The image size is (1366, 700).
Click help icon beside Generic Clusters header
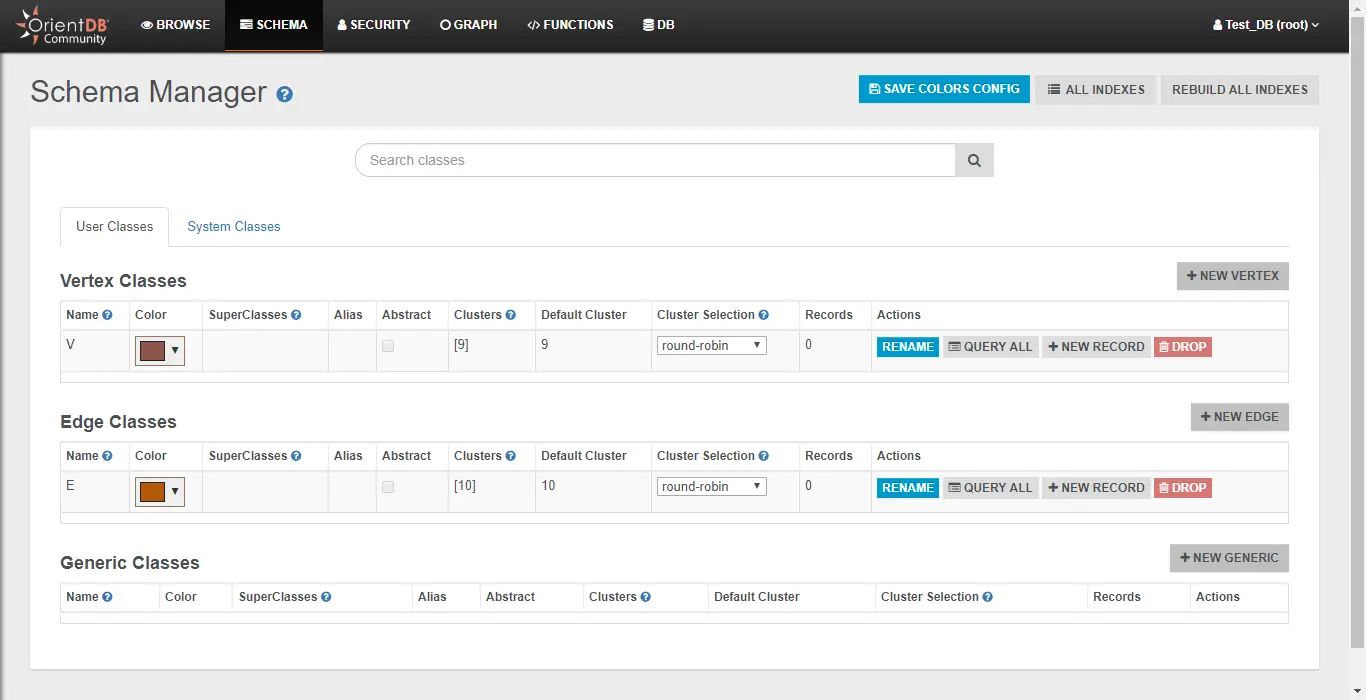[646, 597]
